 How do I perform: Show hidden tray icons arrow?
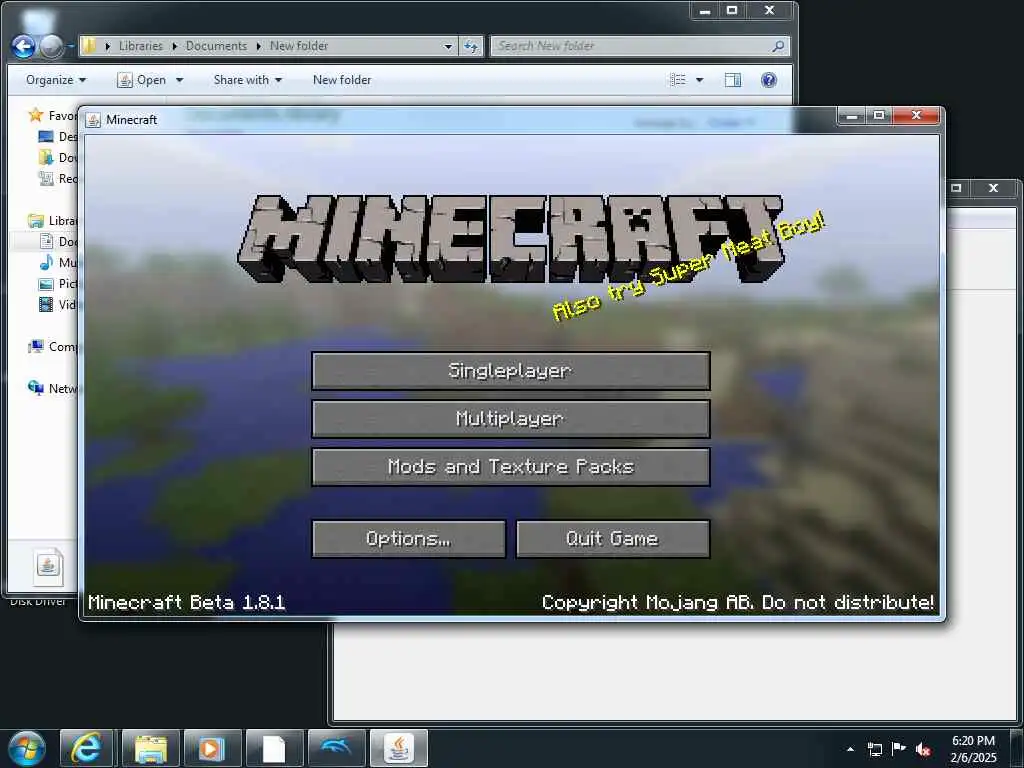(850, 749)
